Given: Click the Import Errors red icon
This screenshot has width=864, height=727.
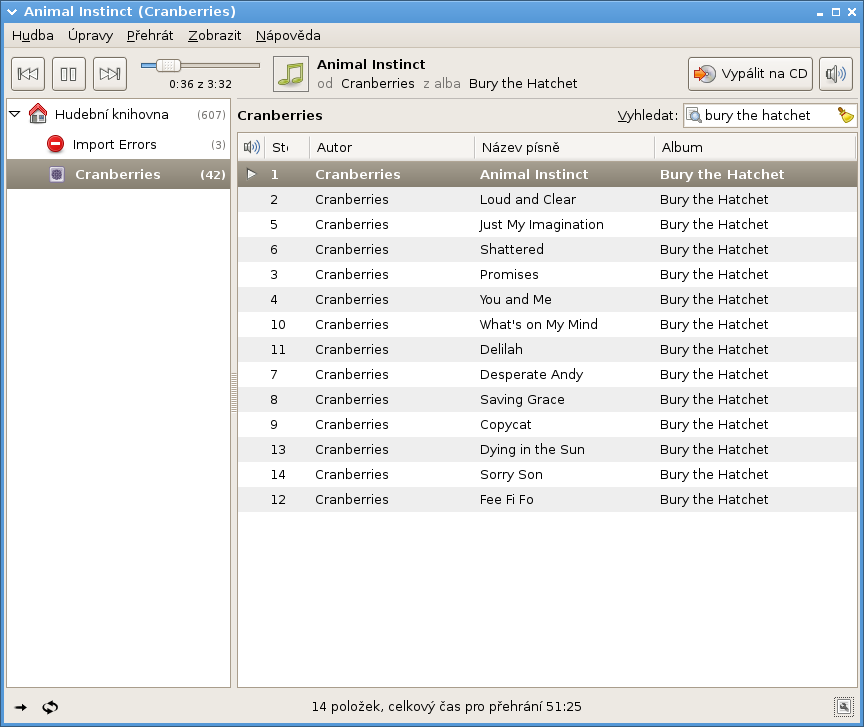Looking at the screenshot, I should [x=56, y=144].
